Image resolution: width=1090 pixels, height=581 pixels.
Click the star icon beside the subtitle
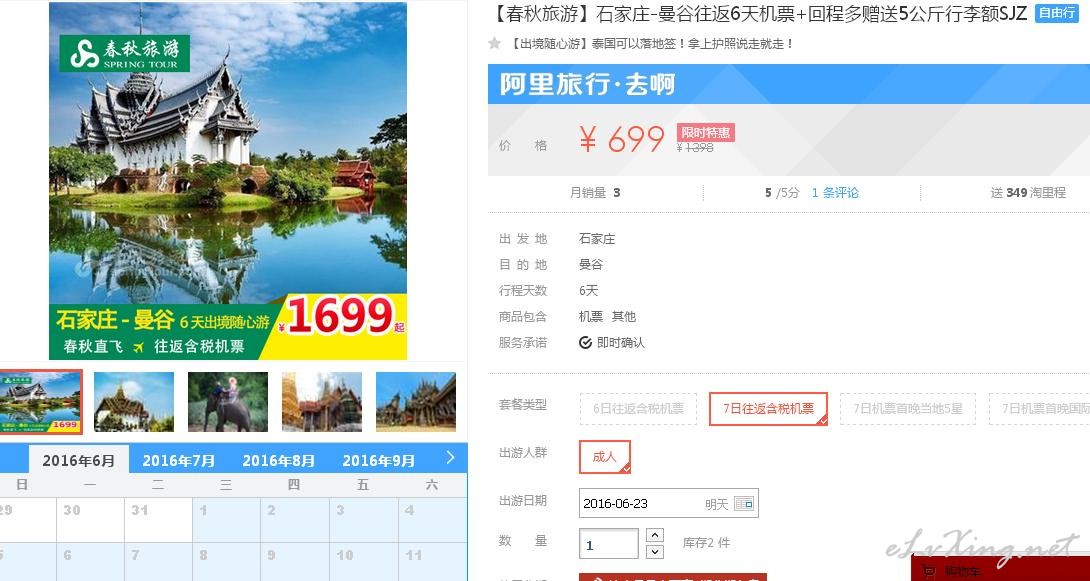click(494, 43)
